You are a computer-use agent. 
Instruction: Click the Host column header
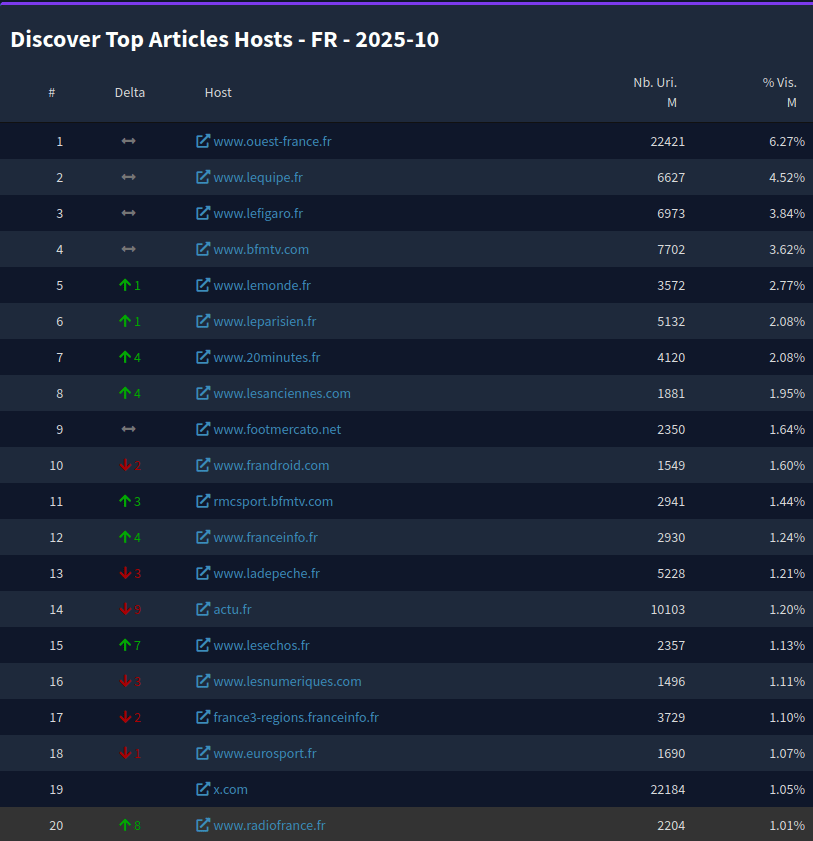(x=218, y=92)
